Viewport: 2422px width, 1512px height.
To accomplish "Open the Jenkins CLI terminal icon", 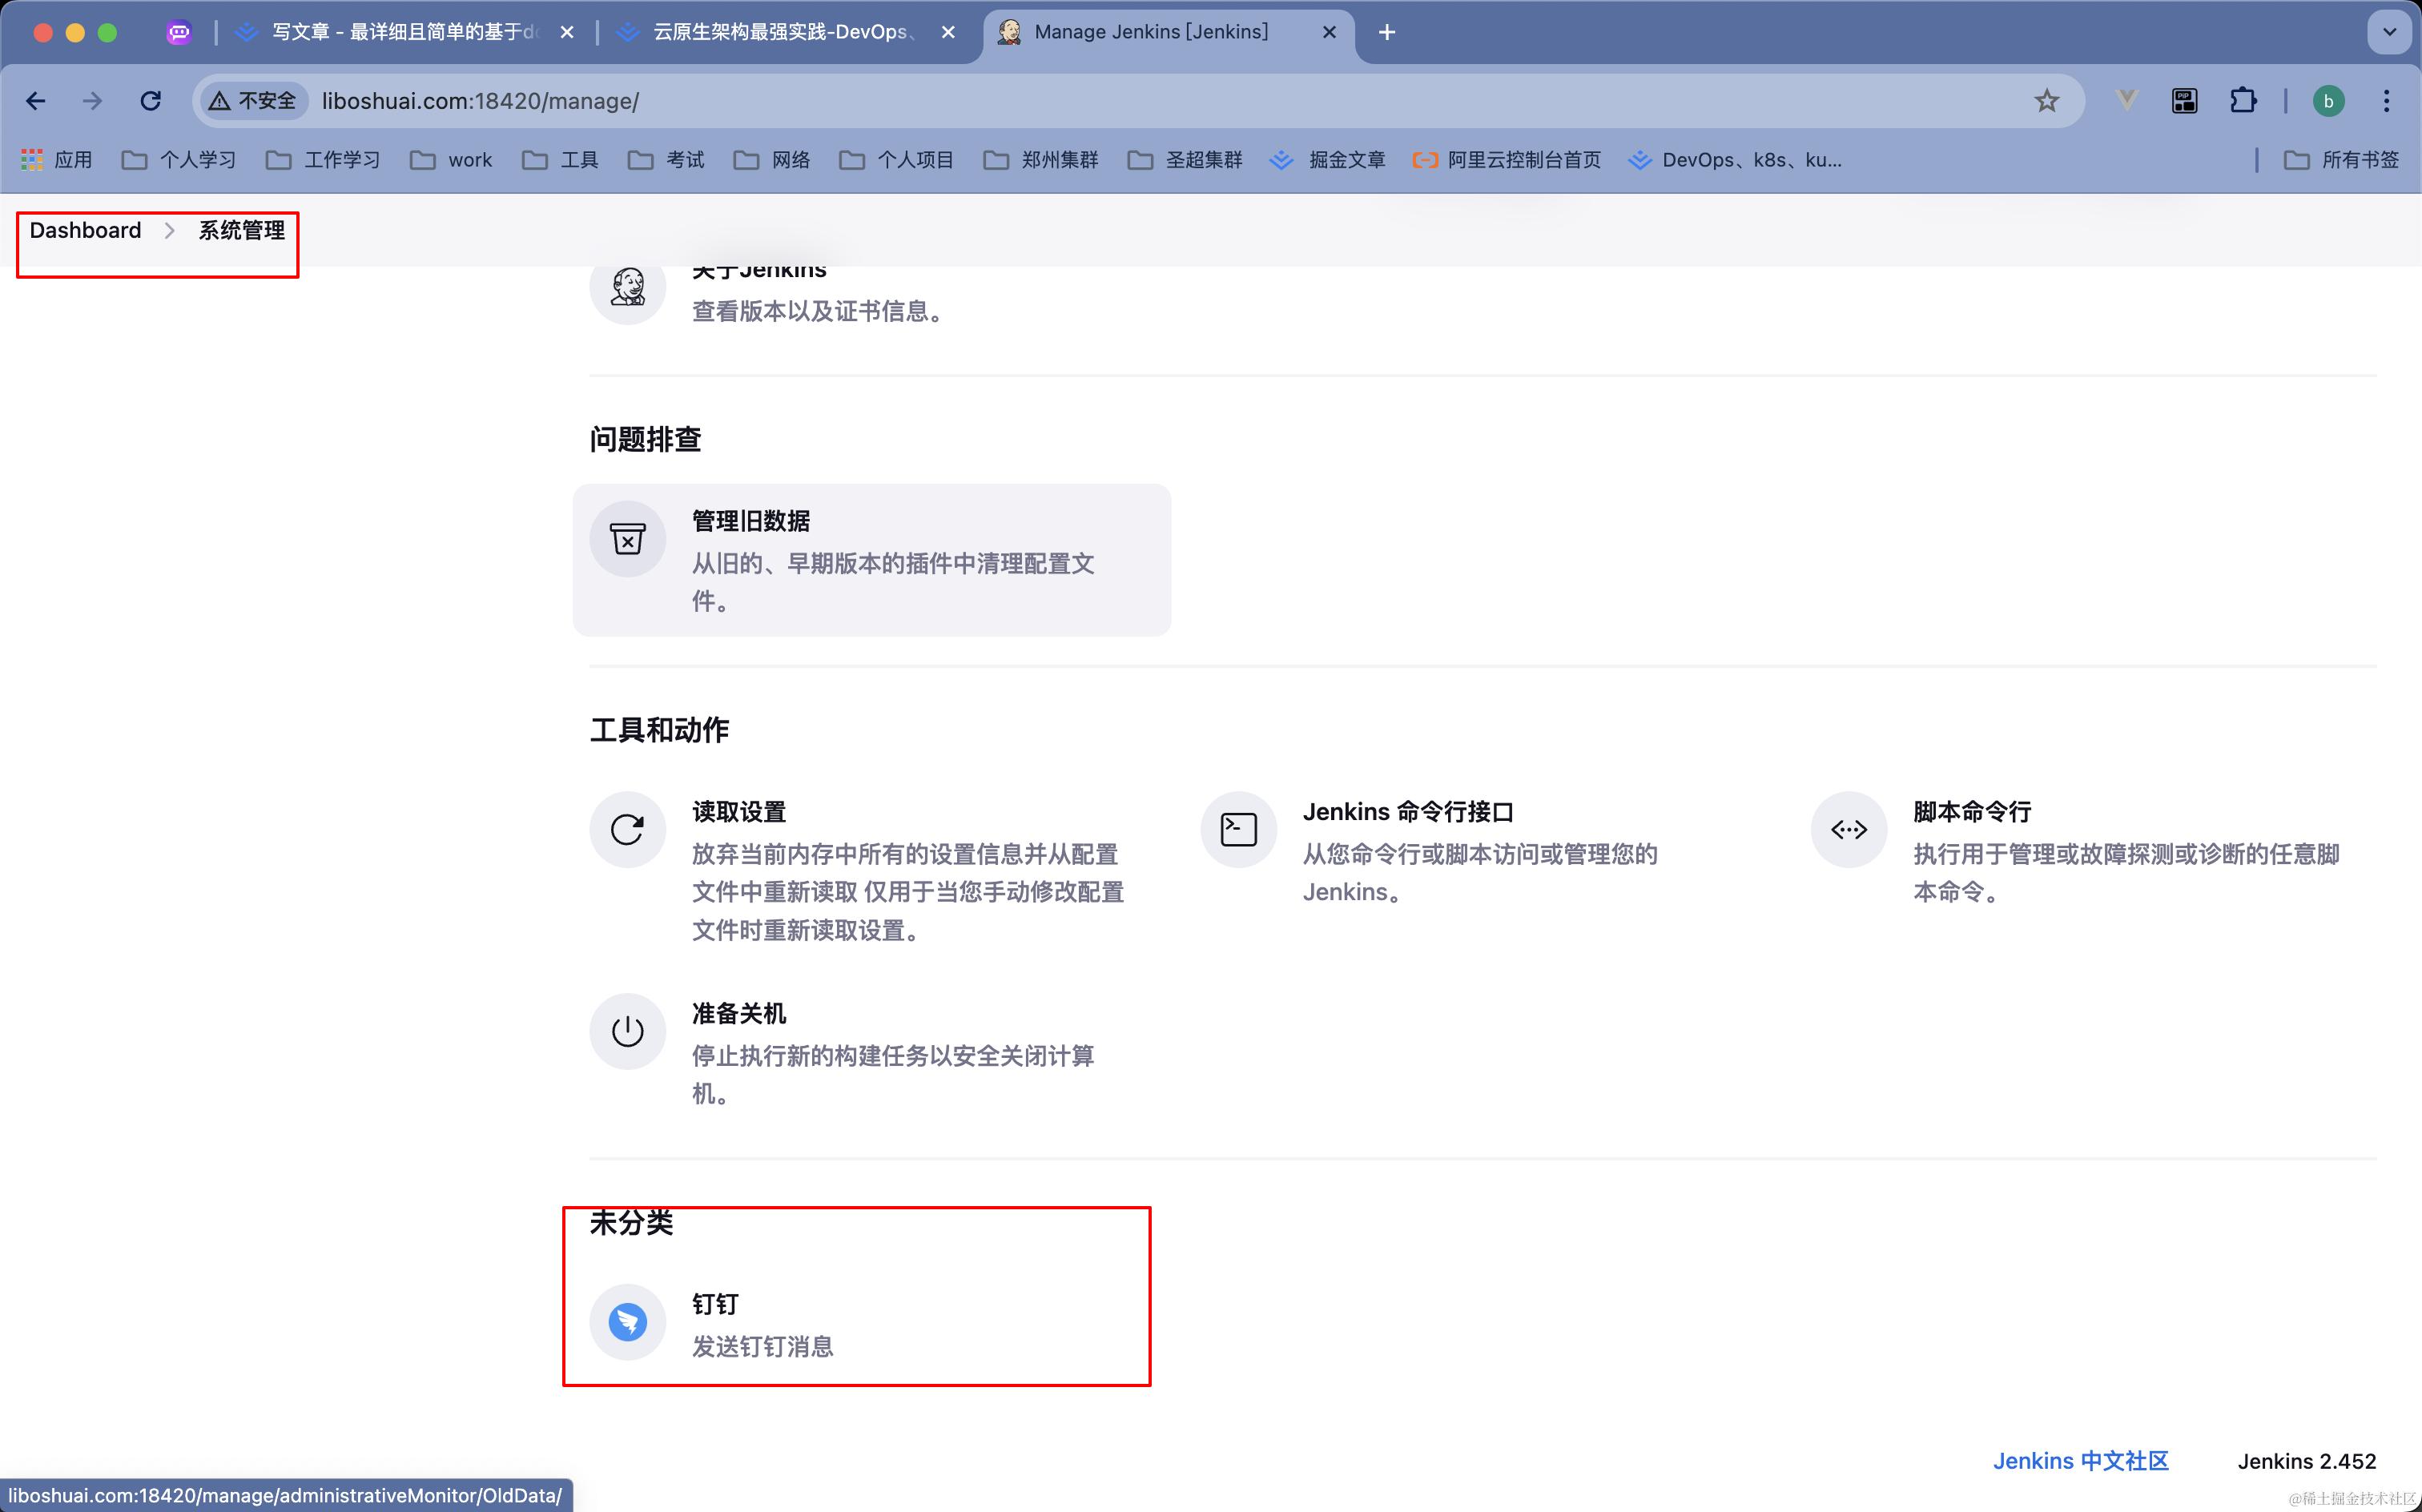I will click(x=1238, y=830).
